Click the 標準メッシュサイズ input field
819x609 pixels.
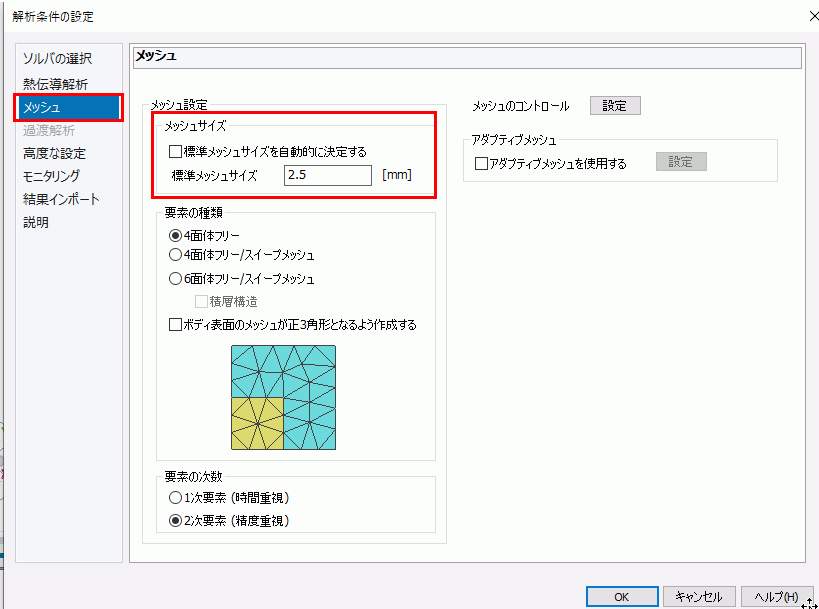point(327,176)
